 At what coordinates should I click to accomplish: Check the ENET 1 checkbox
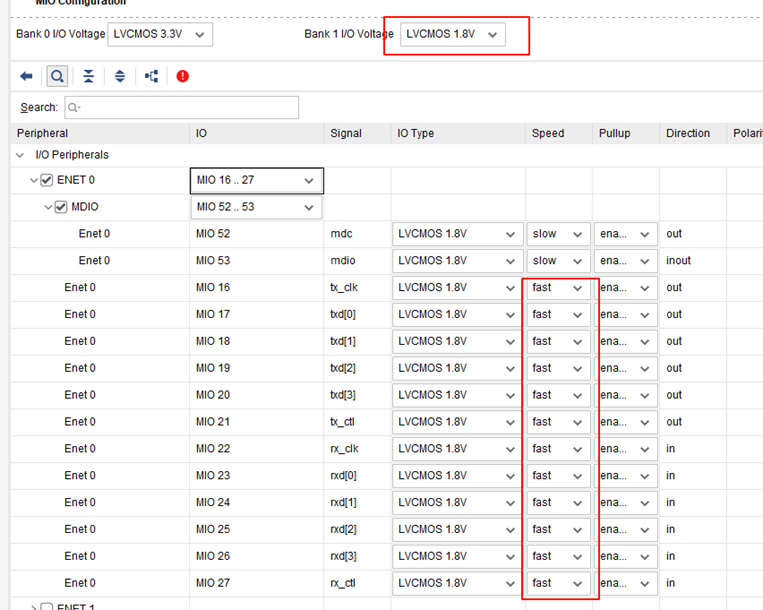click(x=47, y=606)
